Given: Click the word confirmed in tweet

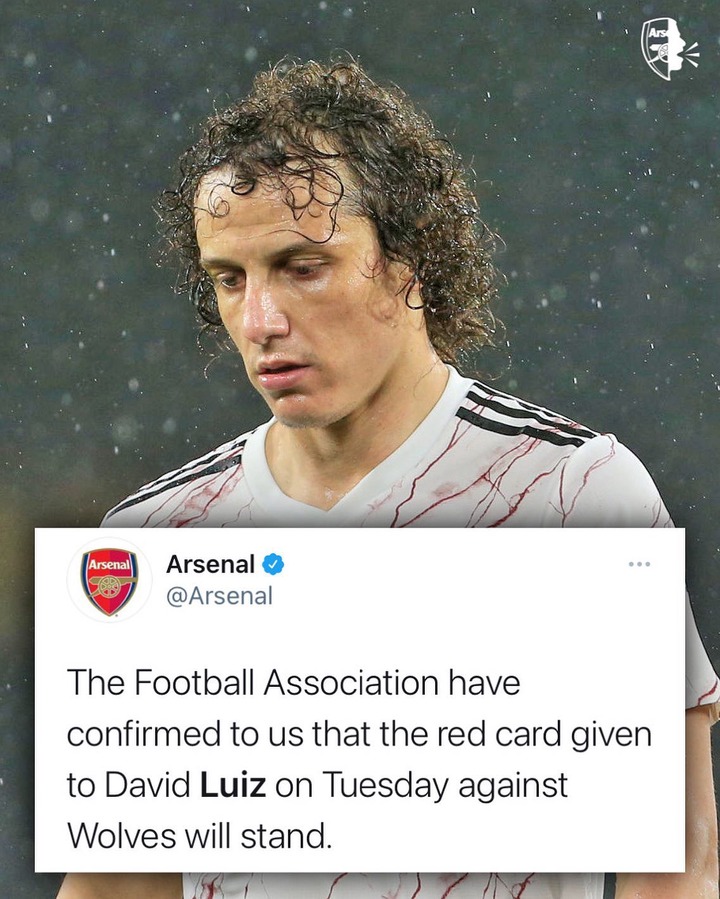Looking at the screenshot, I should pos(144,734).
